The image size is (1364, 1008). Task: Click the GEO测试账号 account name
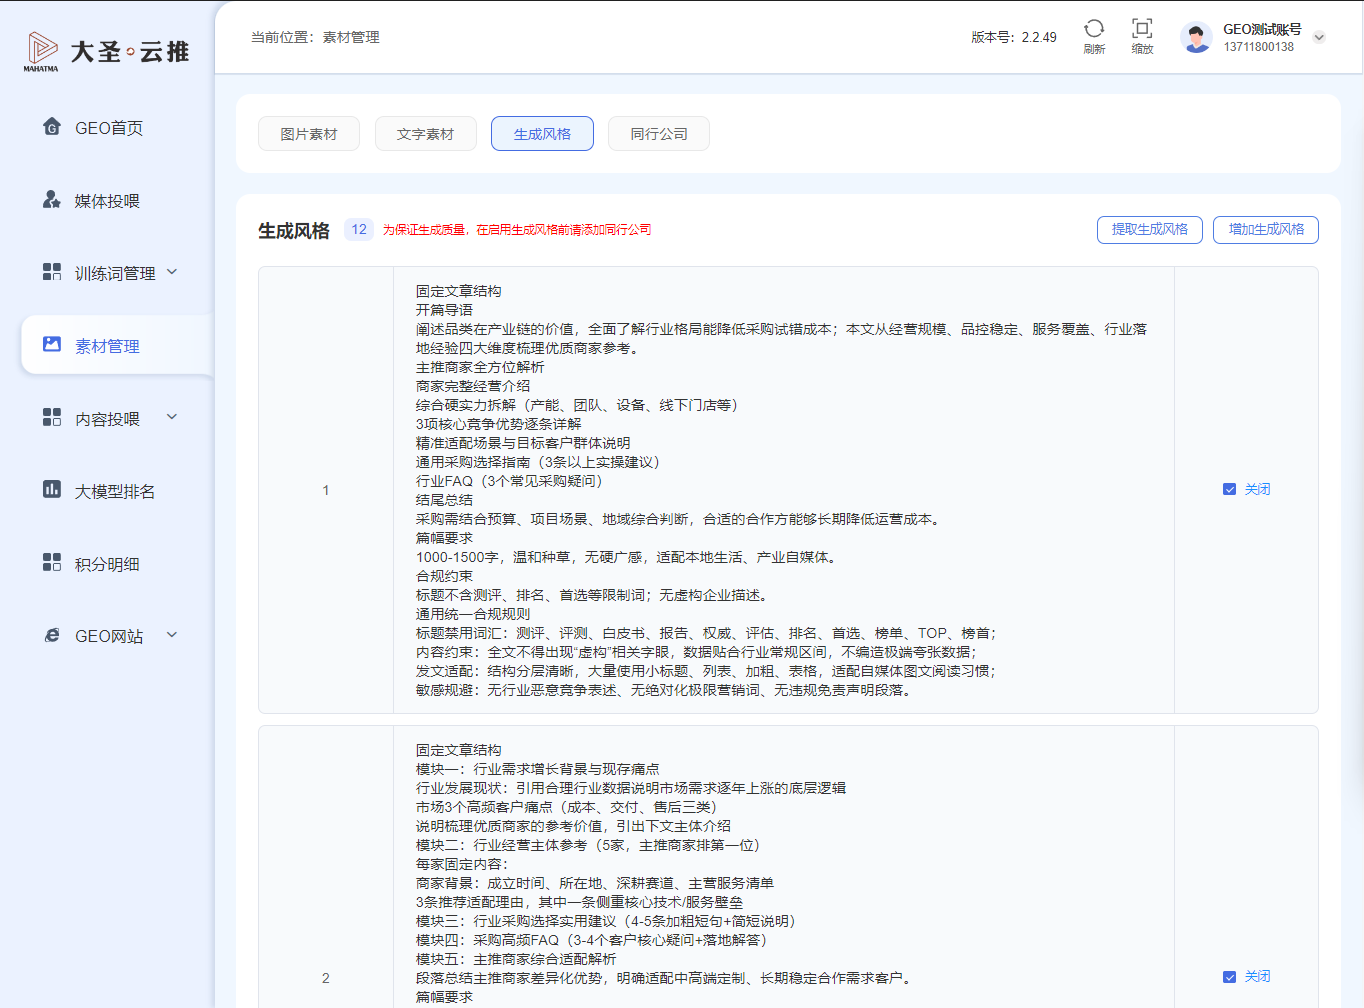1262,29
